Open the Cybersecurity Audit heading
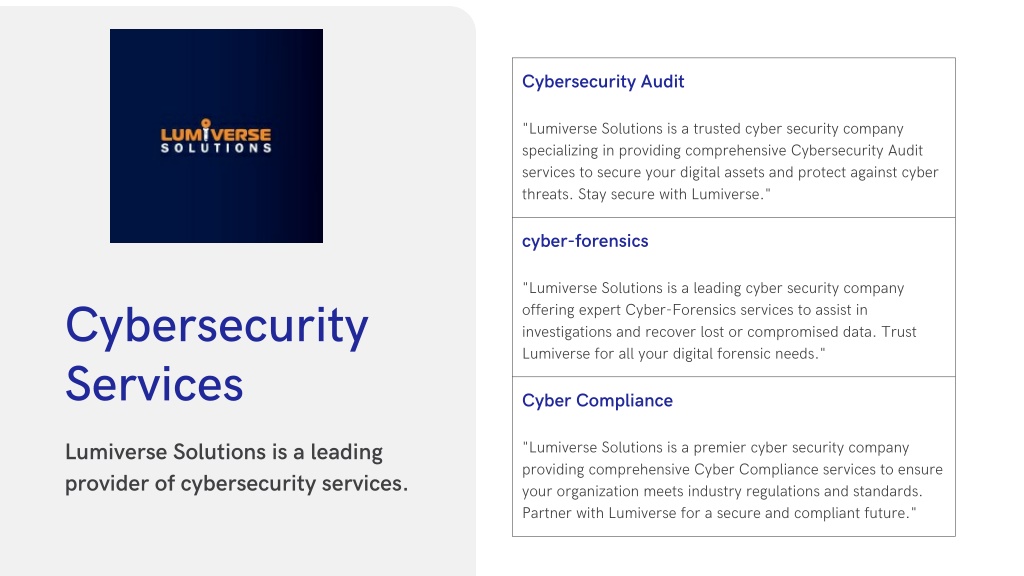Screen dimensions: 1024x576 coord(603,82)
